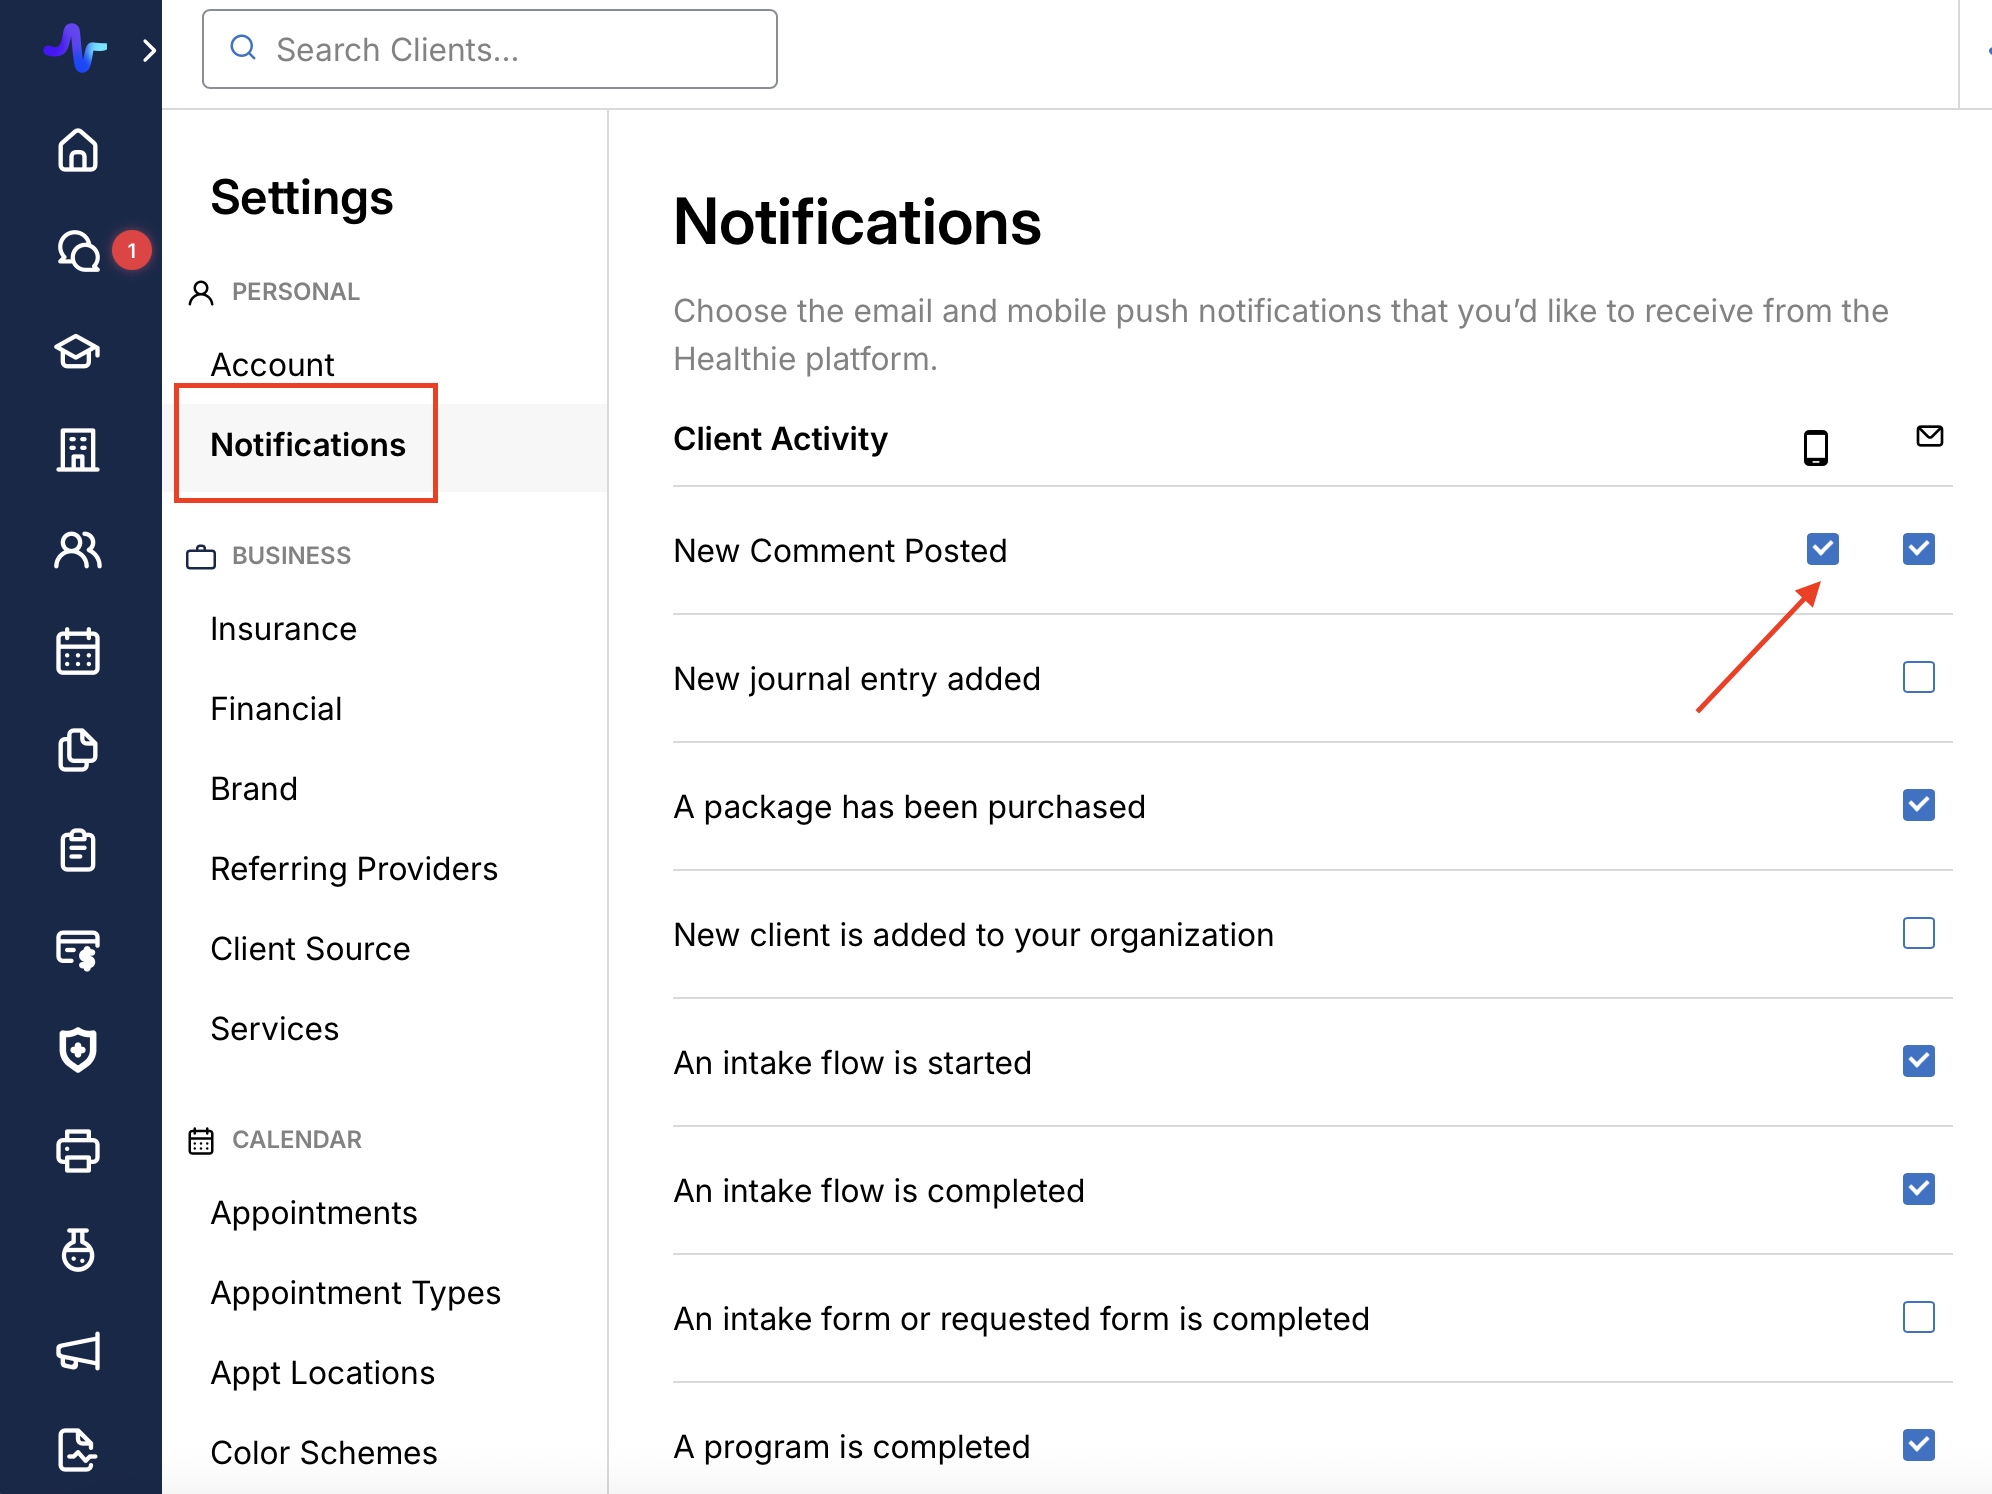1992x1494 pixels.
Task: Go to Appointment Types settings
Action: pos(355,1293)
